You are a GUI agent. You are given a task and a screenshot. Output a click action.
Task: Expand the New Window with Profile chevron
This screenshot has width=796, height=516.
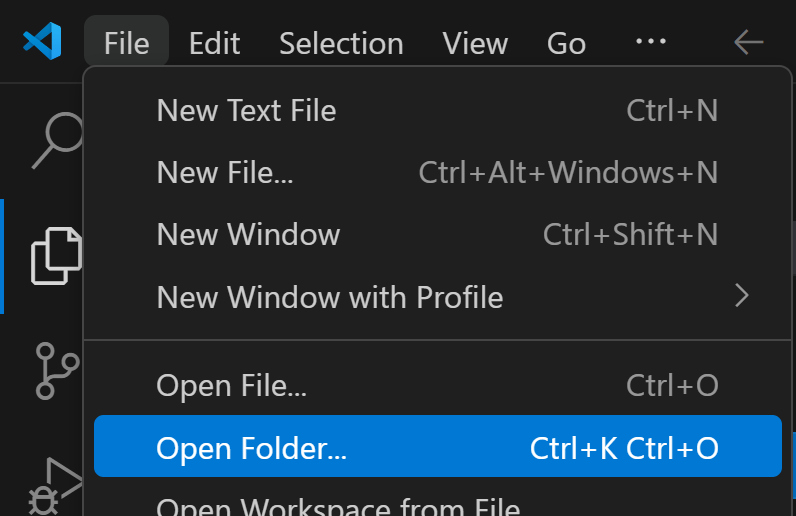pyautogui.click(x=742, y=296)
